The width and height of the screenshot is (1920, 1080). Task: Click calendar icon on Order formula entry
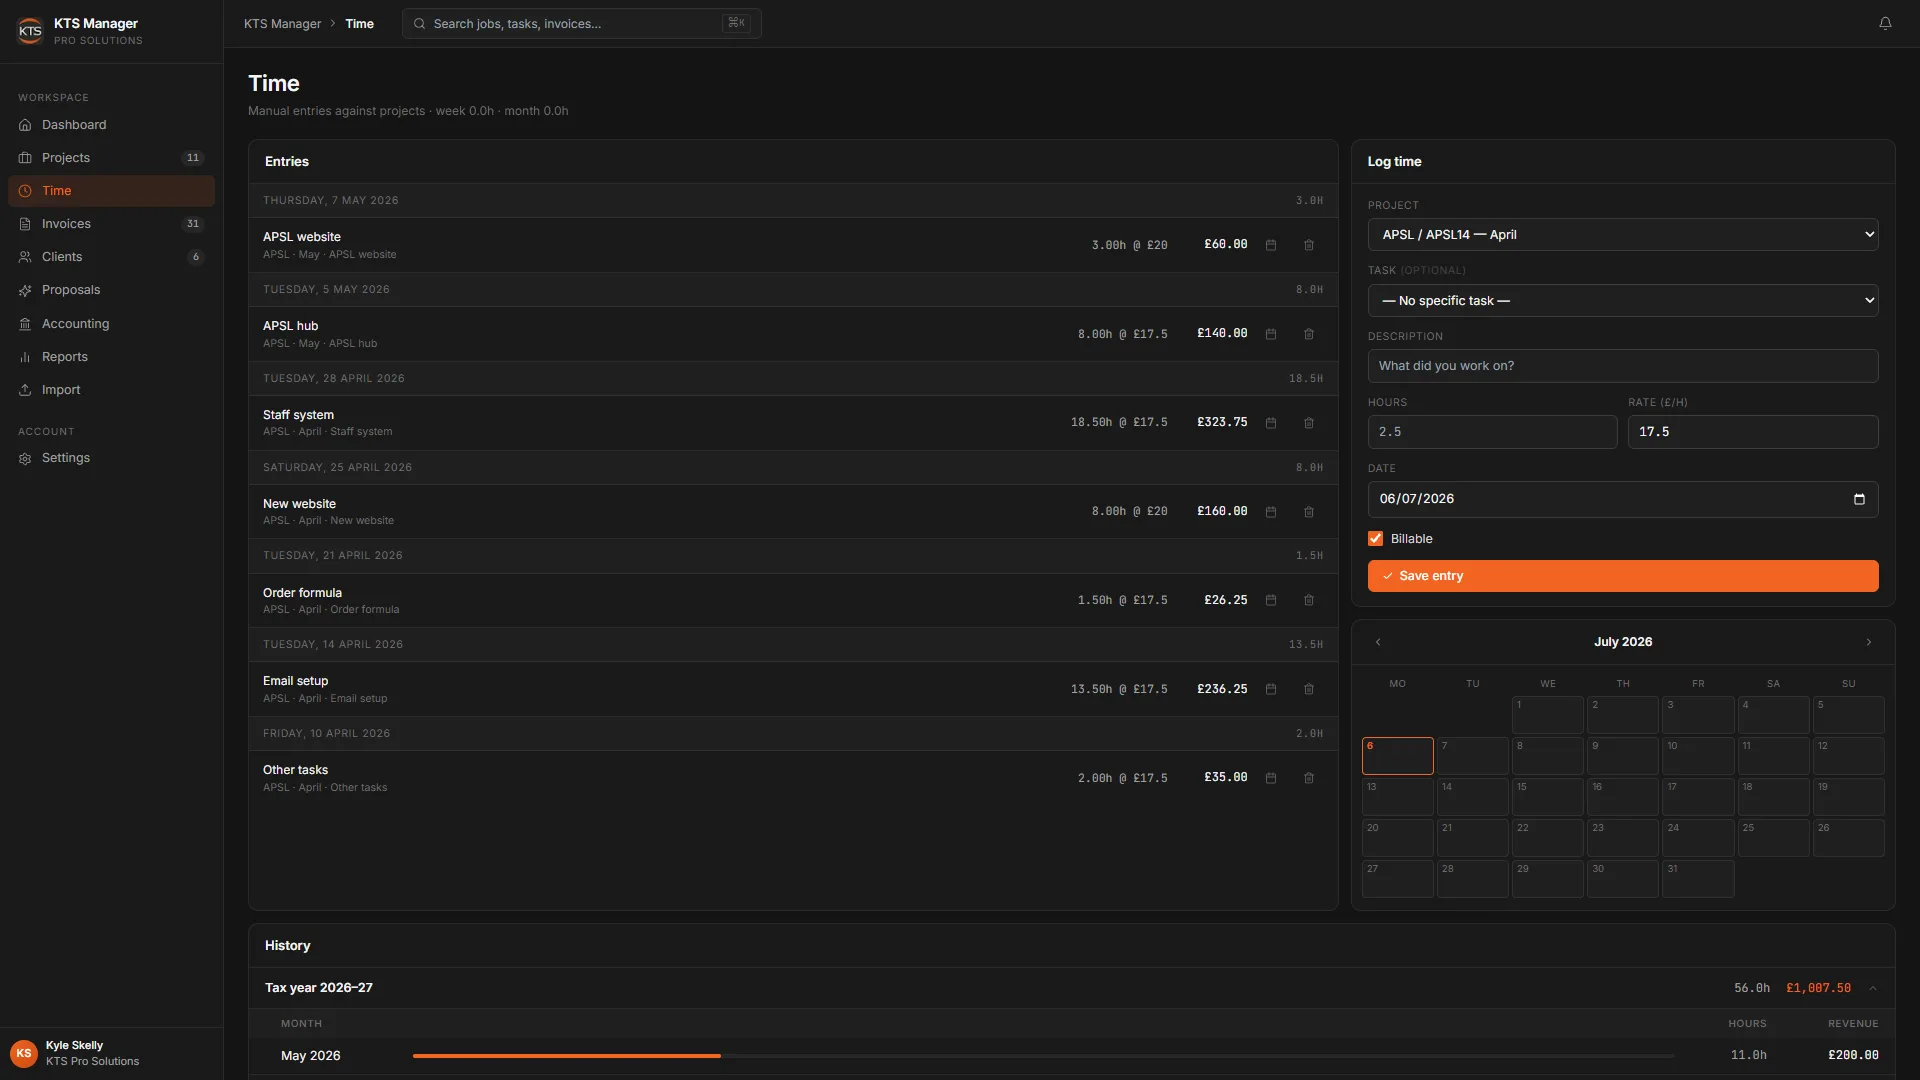coord(1271,600)
